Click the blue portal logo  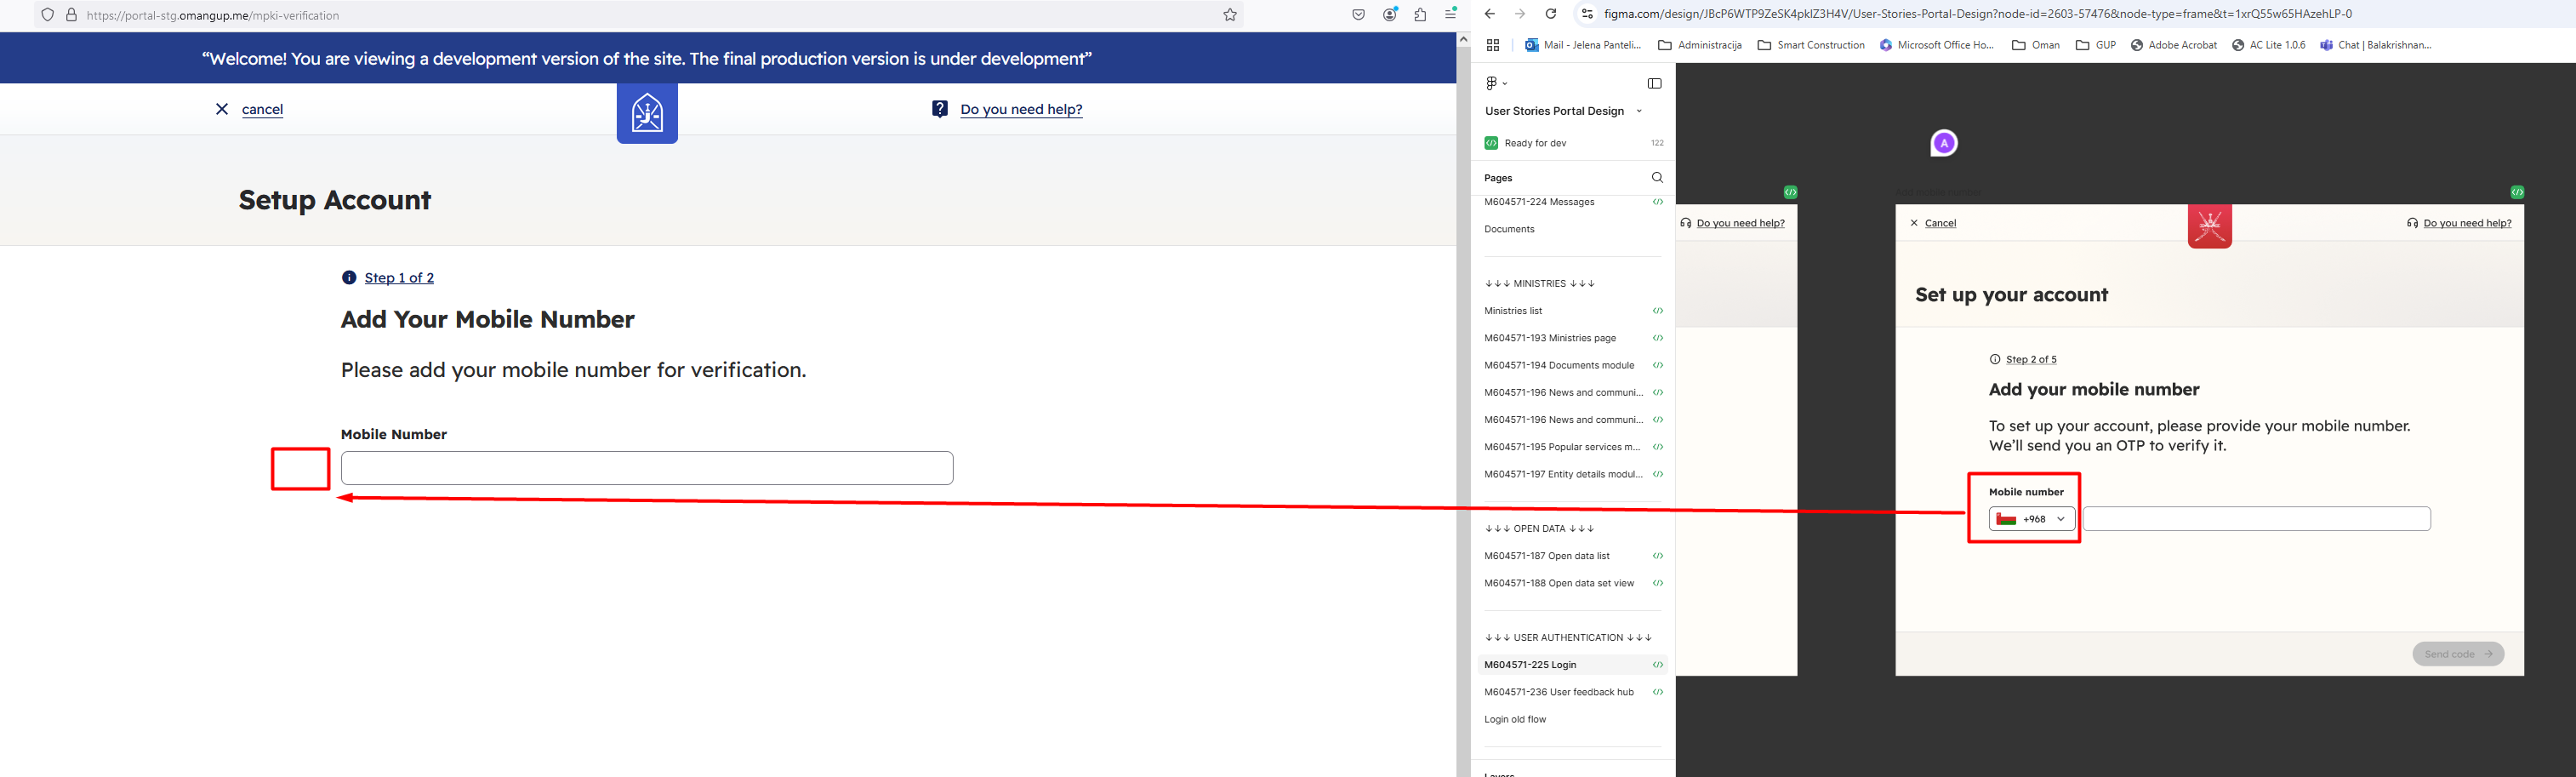click(x=647, y=113)
